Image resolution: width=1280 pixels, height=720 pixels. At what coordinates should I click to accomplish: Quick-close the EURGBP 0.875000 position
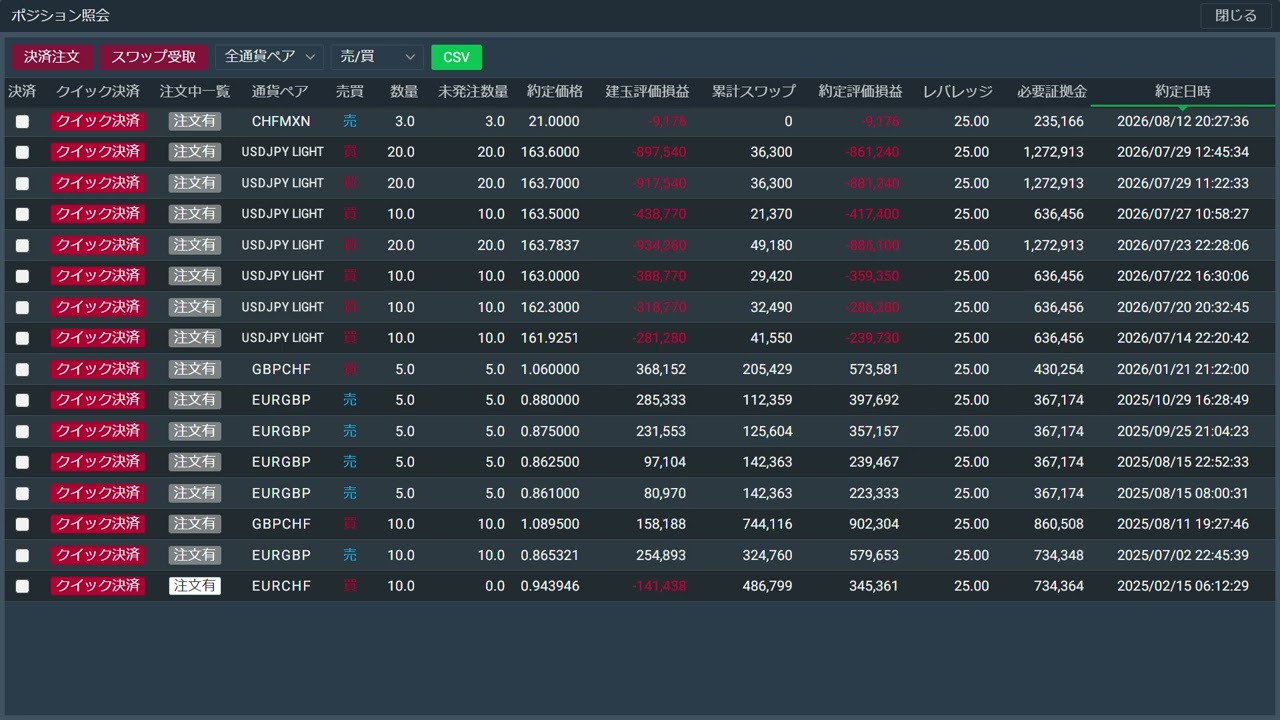point(98,431)
